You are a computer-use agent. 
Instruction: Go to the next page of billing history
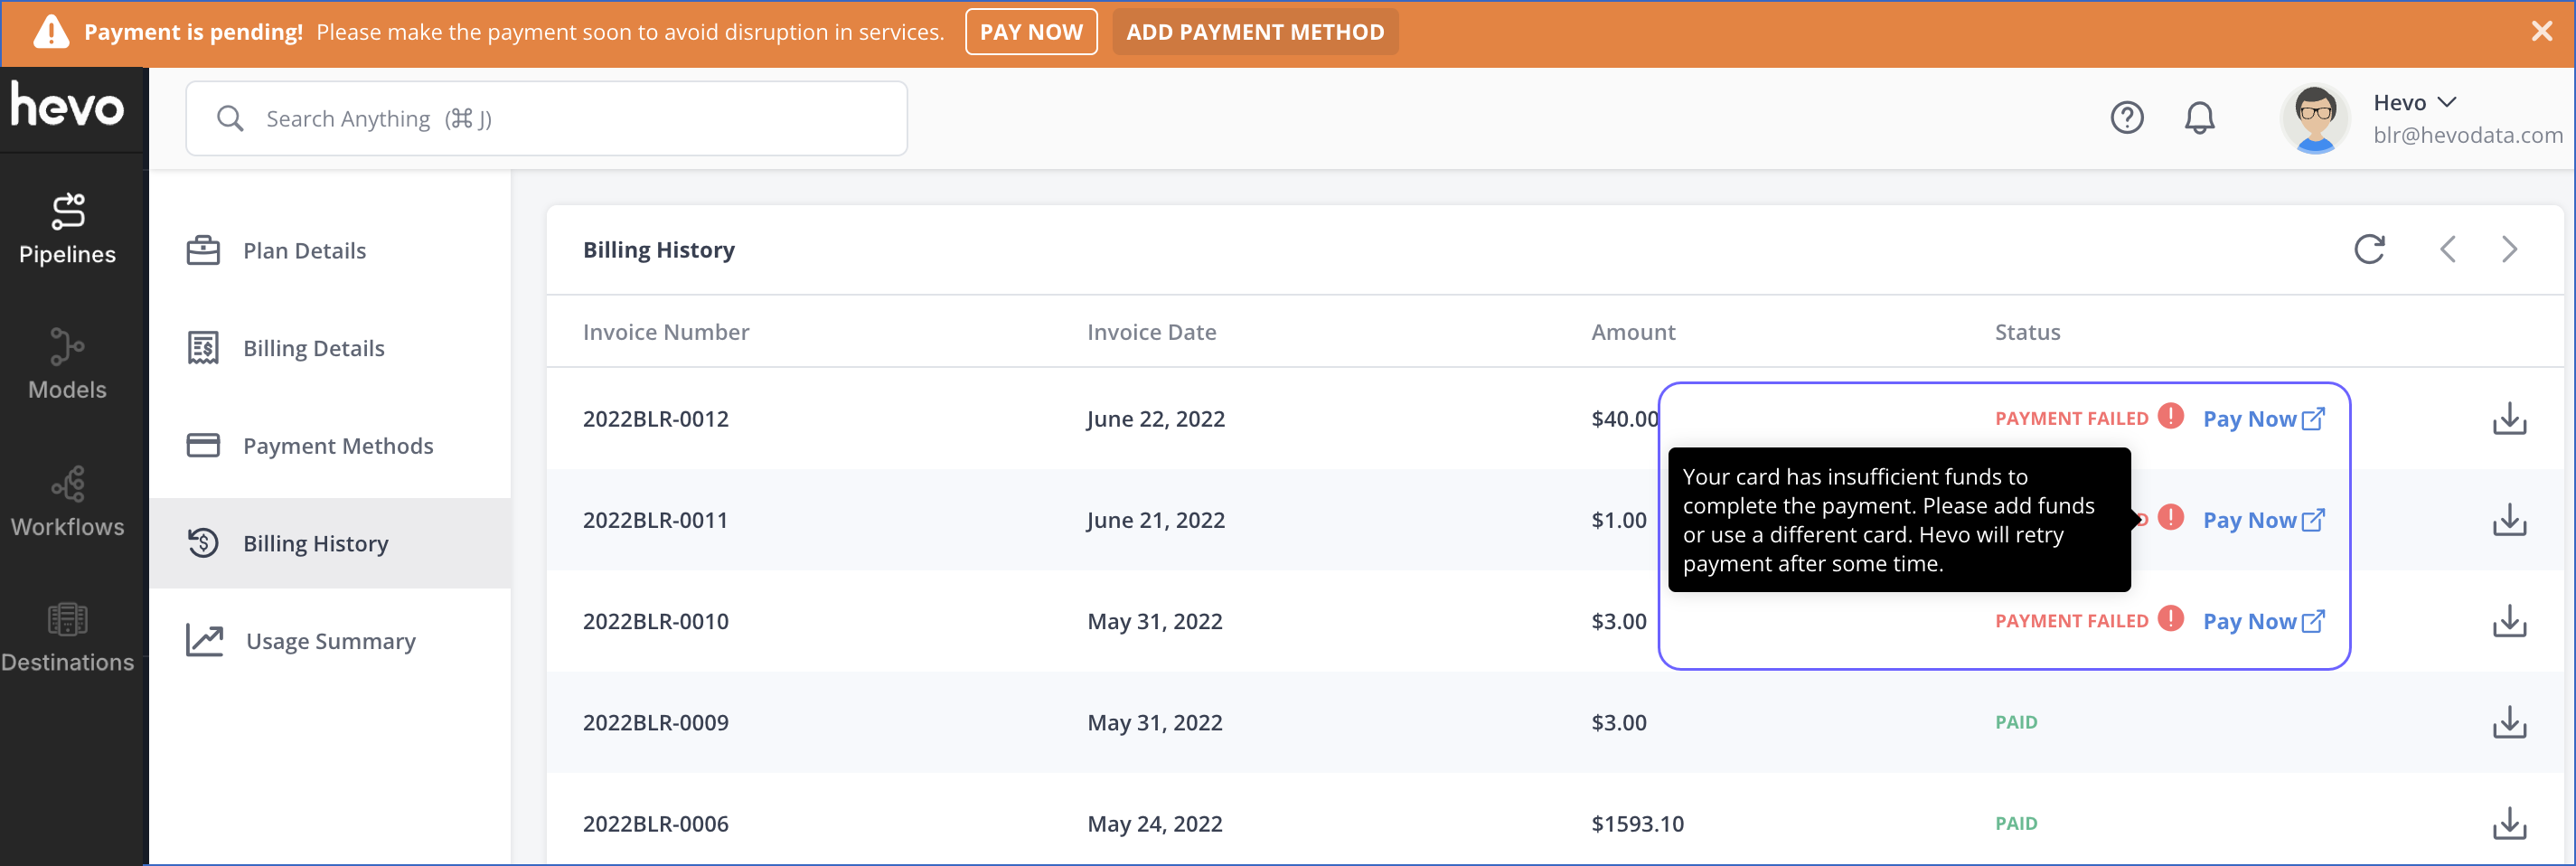pyautogui.click(x=2509, y=249)
